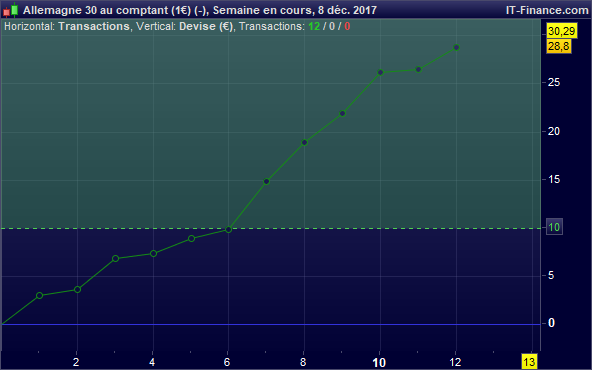Click the yellow 13 marker on horizontal axis
The width and height of the screenshot is (592, 370).
pos(529,362)
